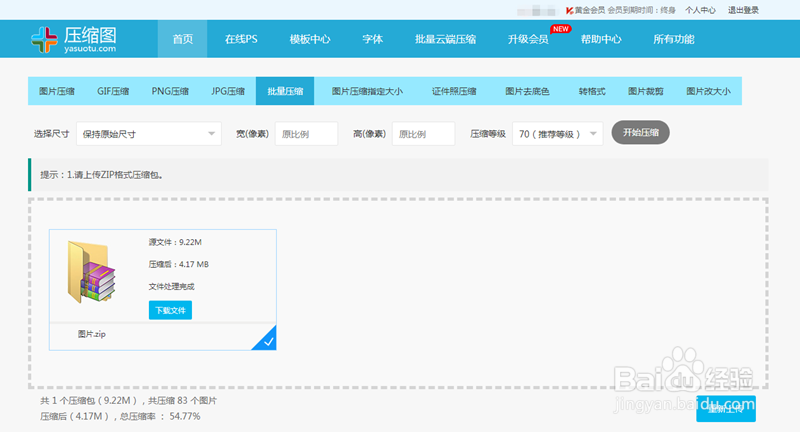Click the 退出登录 link
The image size is (800, 432).
(743, 10)
